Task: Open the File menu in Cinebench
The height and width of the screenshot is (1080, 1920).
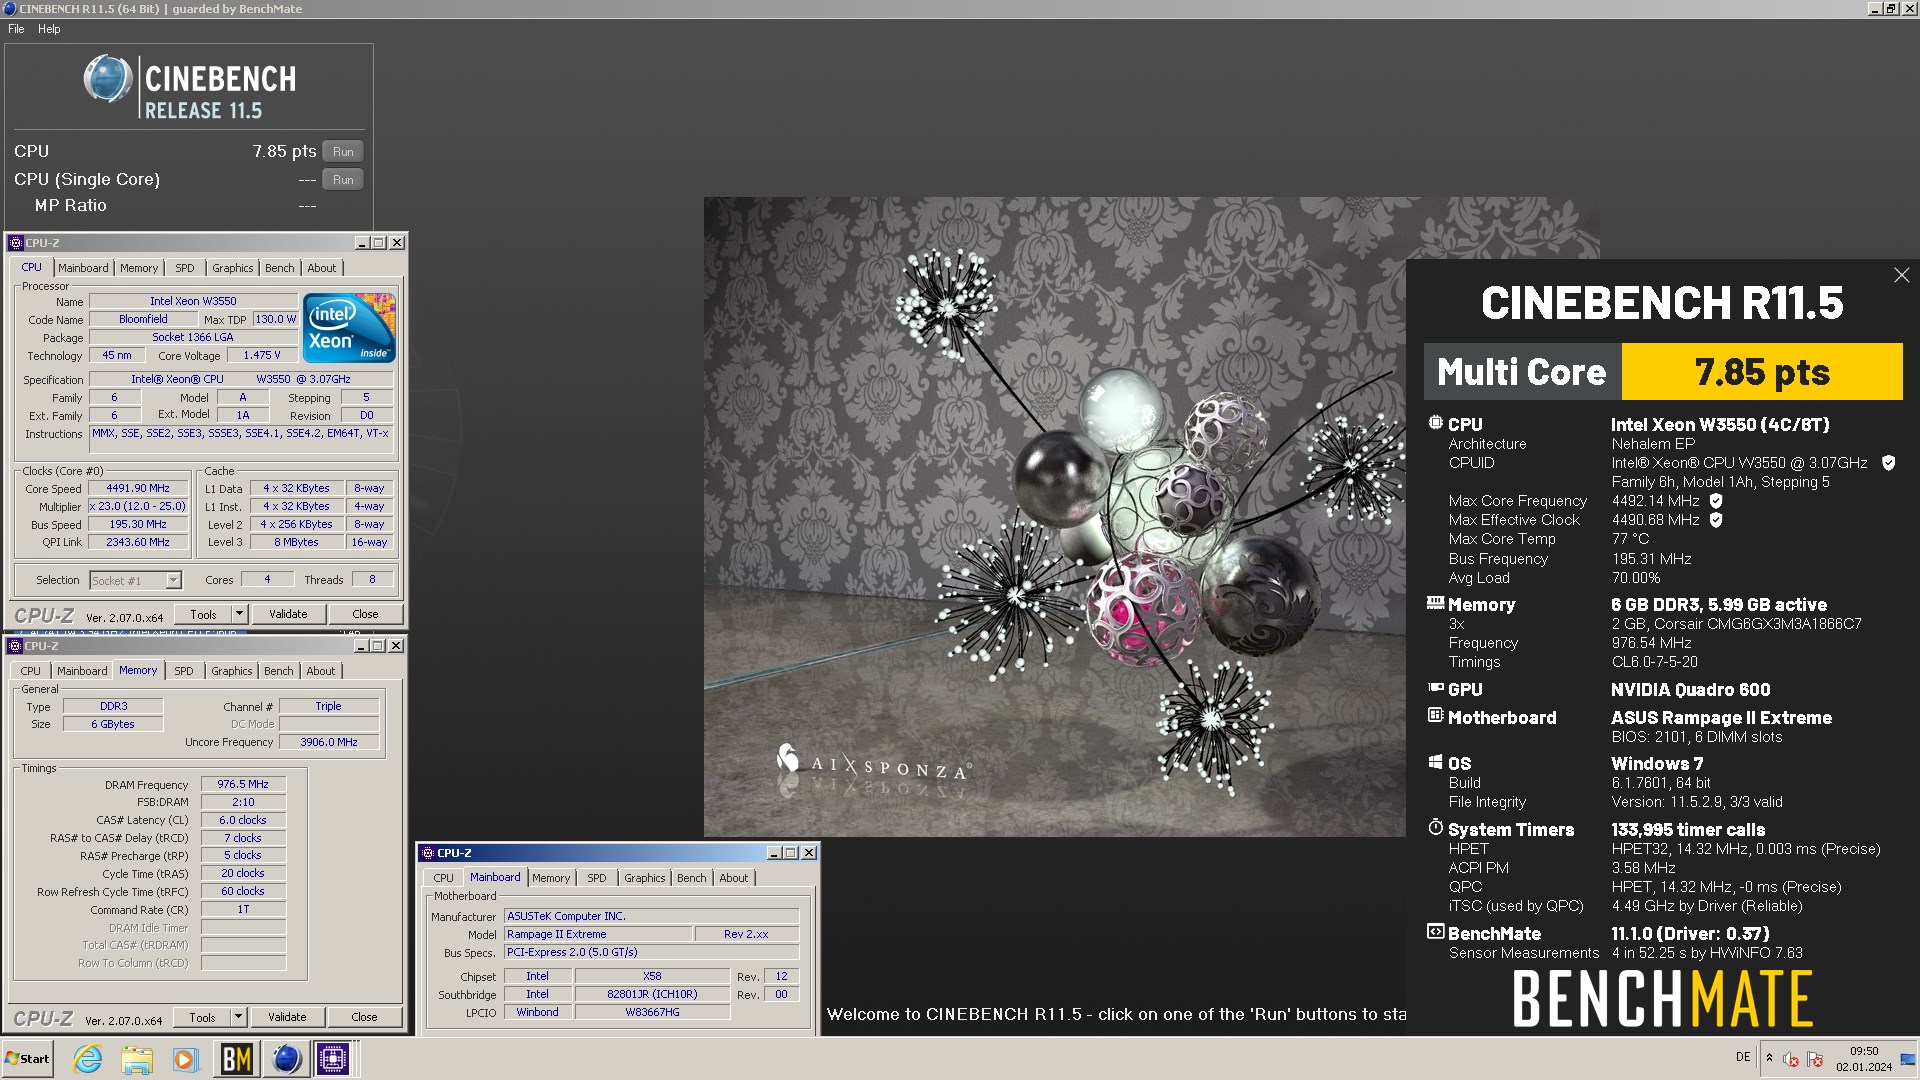Action: (x=16, y=29)
